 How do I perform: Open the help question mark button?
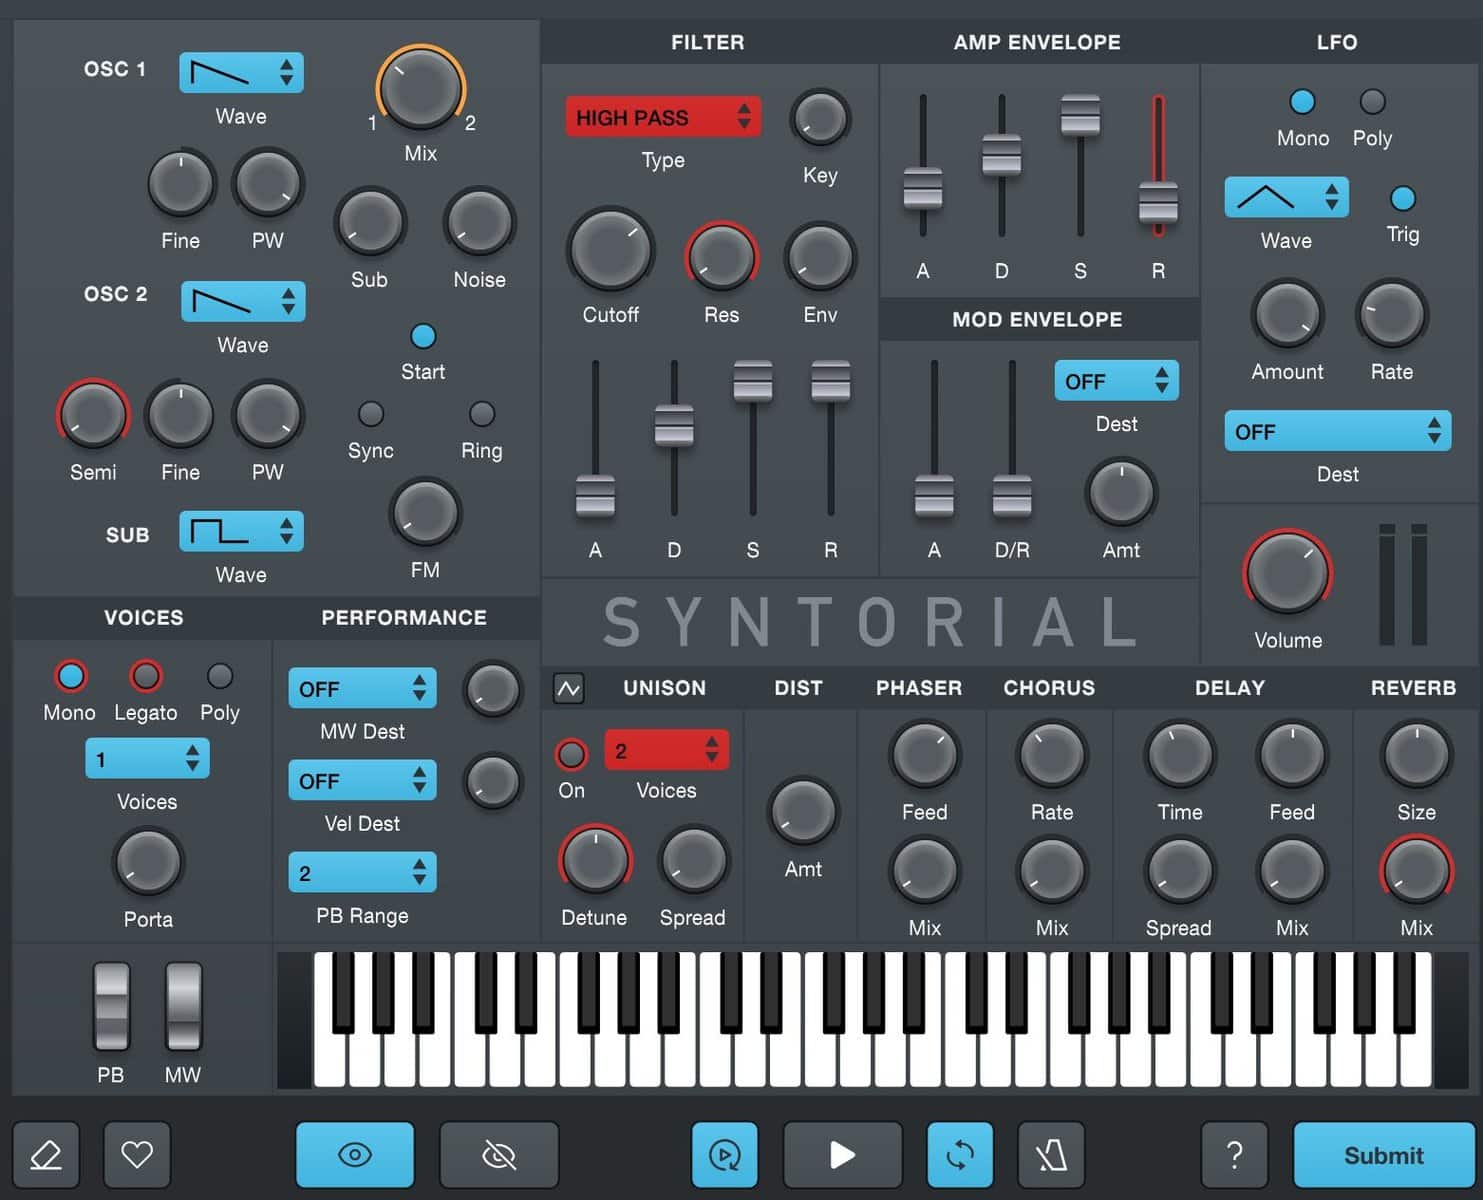click(x=1234, y=1155)
